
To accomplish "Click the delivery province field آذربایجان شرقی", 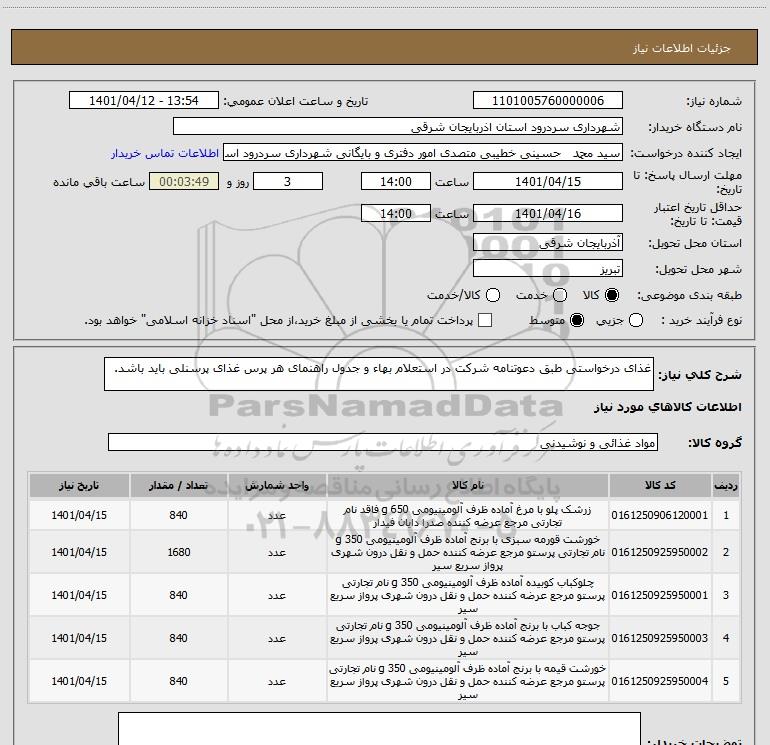I will [x=548, y=243].
